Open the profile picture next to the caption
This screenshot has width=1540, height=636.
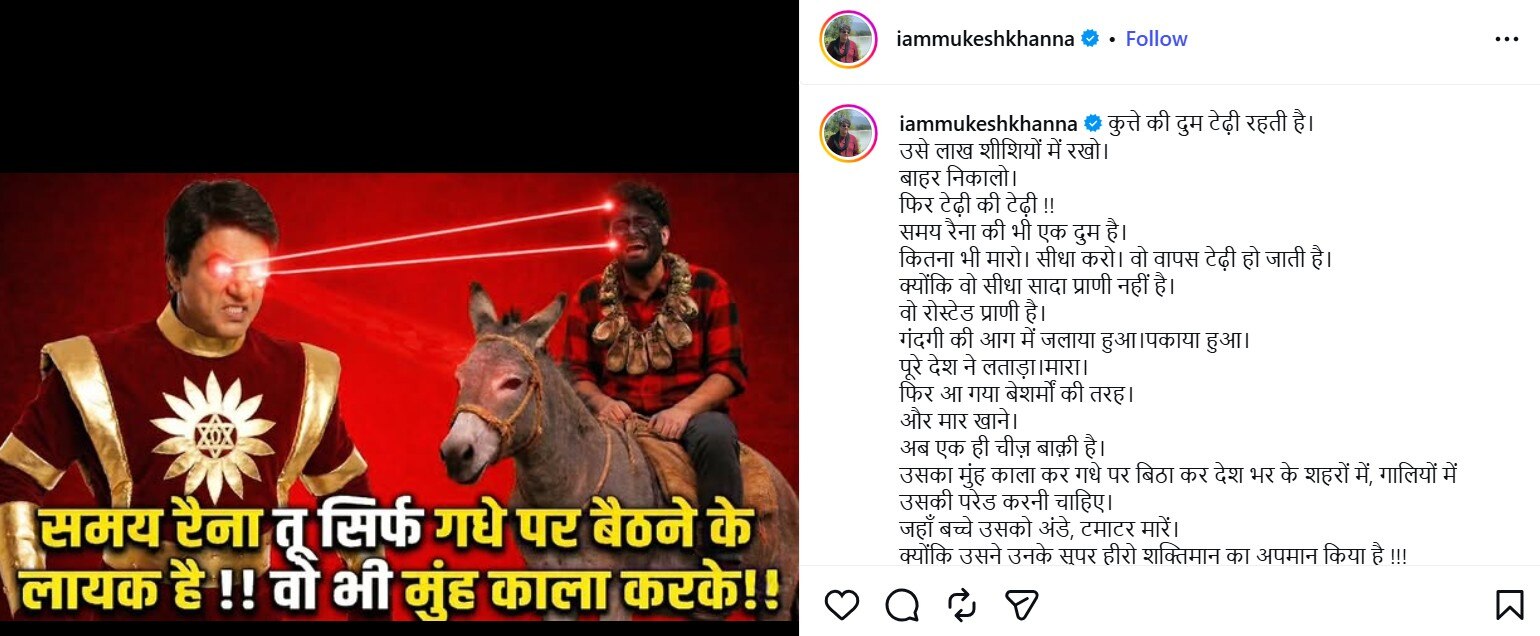[849, 134]
